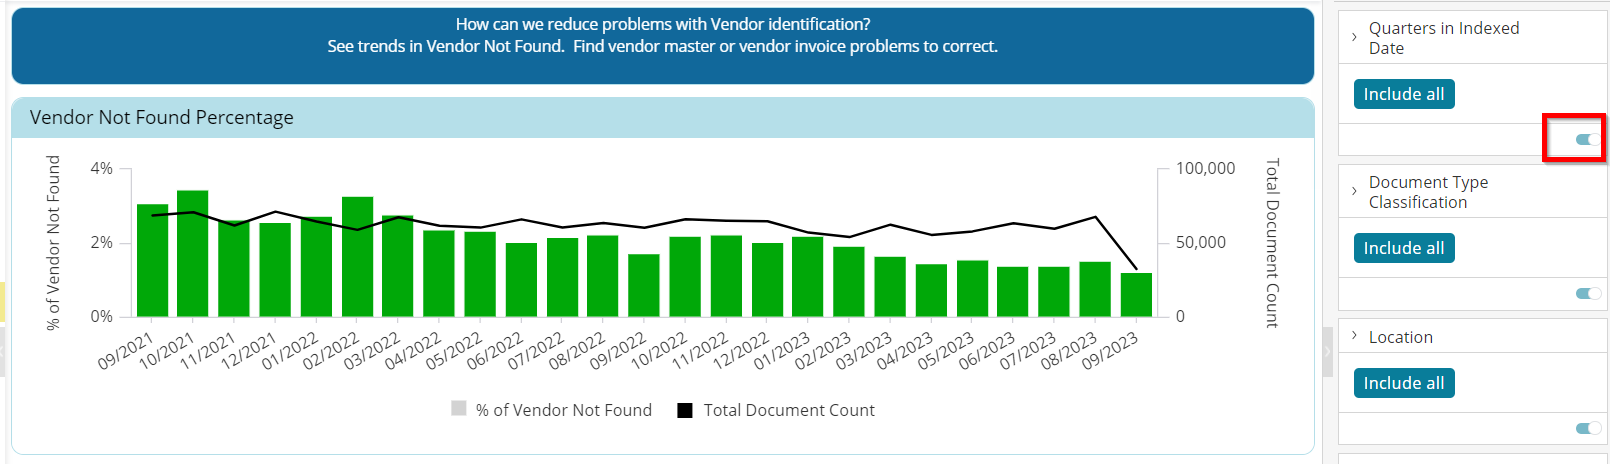This screenshot has height=464, width=1610.
Task: Click the banner line about Vendor Not Found trends
Action: pos(662,46)
